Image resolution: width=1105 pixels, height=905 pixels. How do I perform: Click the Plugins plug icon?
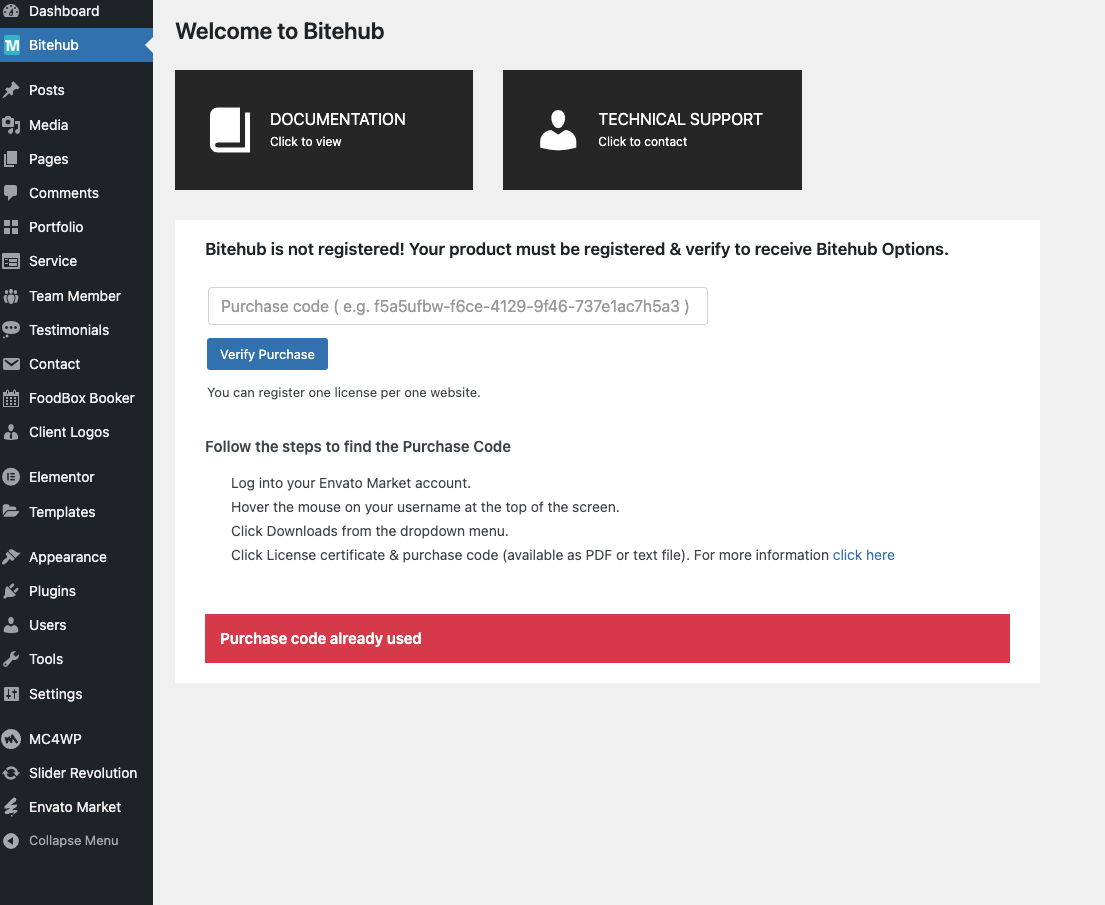tap(11, 591)
